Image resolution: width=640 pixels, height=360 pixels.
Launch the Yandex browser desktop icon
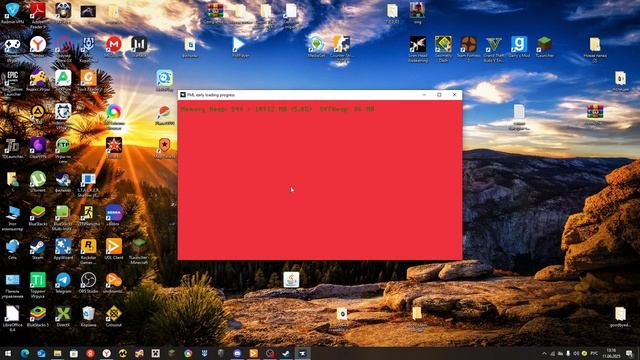coord(38,46)
